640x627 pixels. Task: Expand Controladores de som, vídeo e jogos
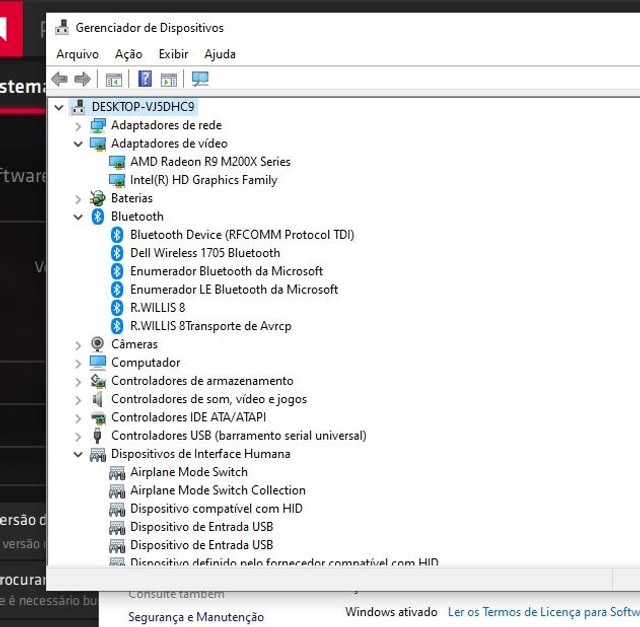pos(78,400)
